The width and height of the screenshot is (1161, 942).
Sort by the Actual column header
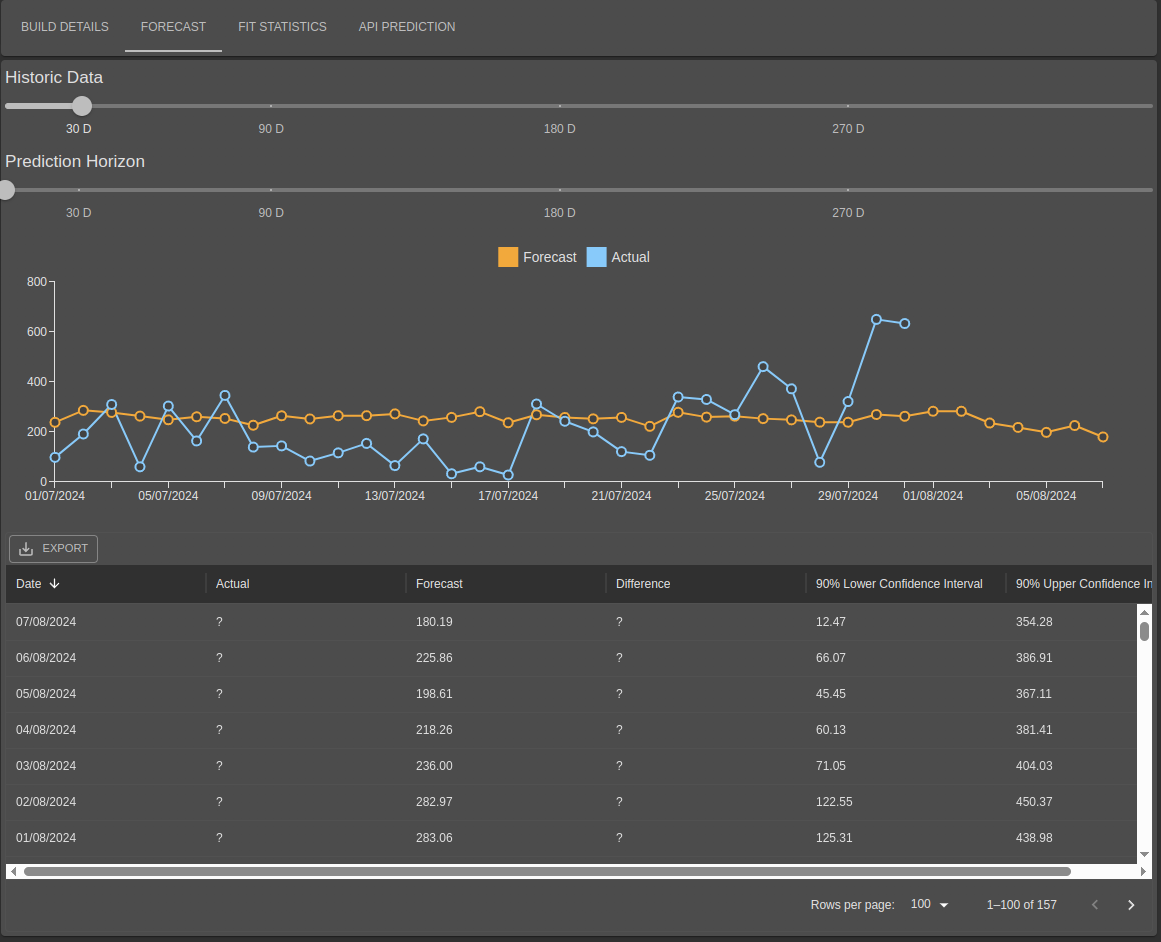pos(306,584)
